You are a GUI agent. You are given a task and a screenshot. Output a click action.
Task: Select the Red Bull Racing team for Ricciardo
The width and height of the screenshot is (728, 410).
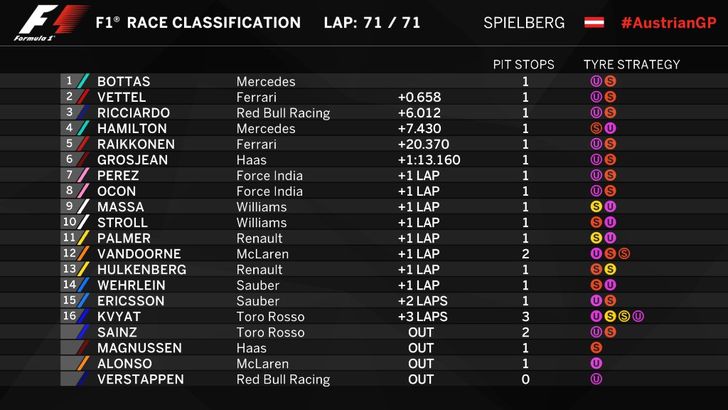(x=283, y=113)
